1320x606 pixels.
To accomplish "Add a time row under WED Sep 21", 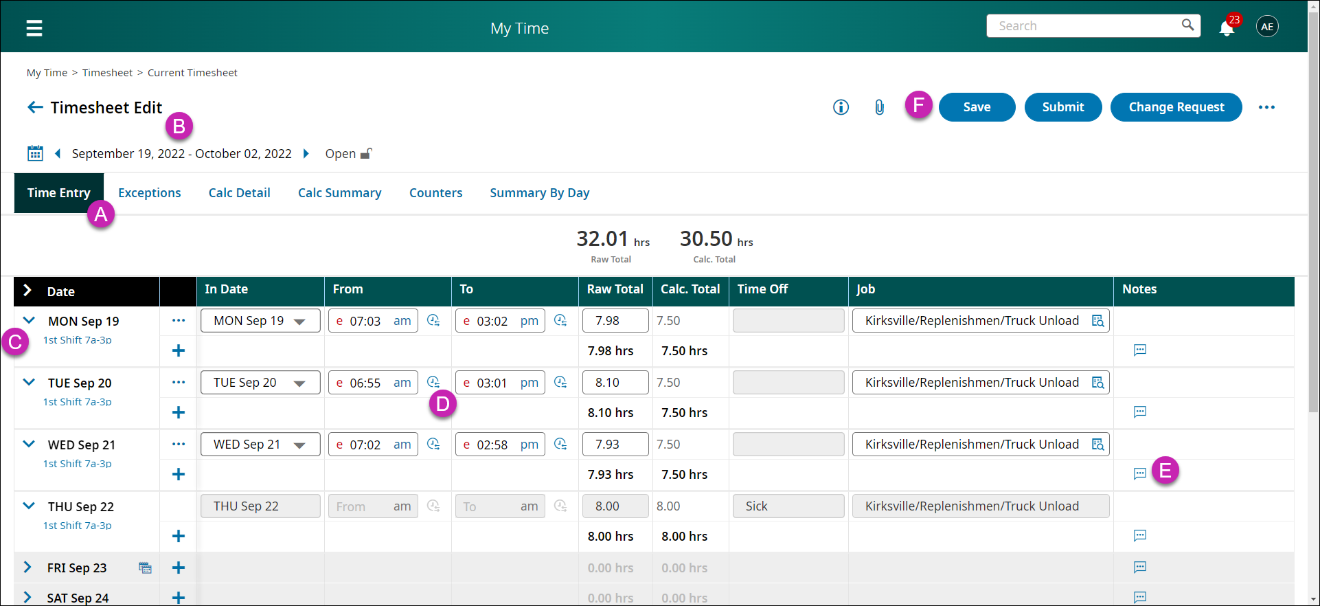I will point(179,474).
